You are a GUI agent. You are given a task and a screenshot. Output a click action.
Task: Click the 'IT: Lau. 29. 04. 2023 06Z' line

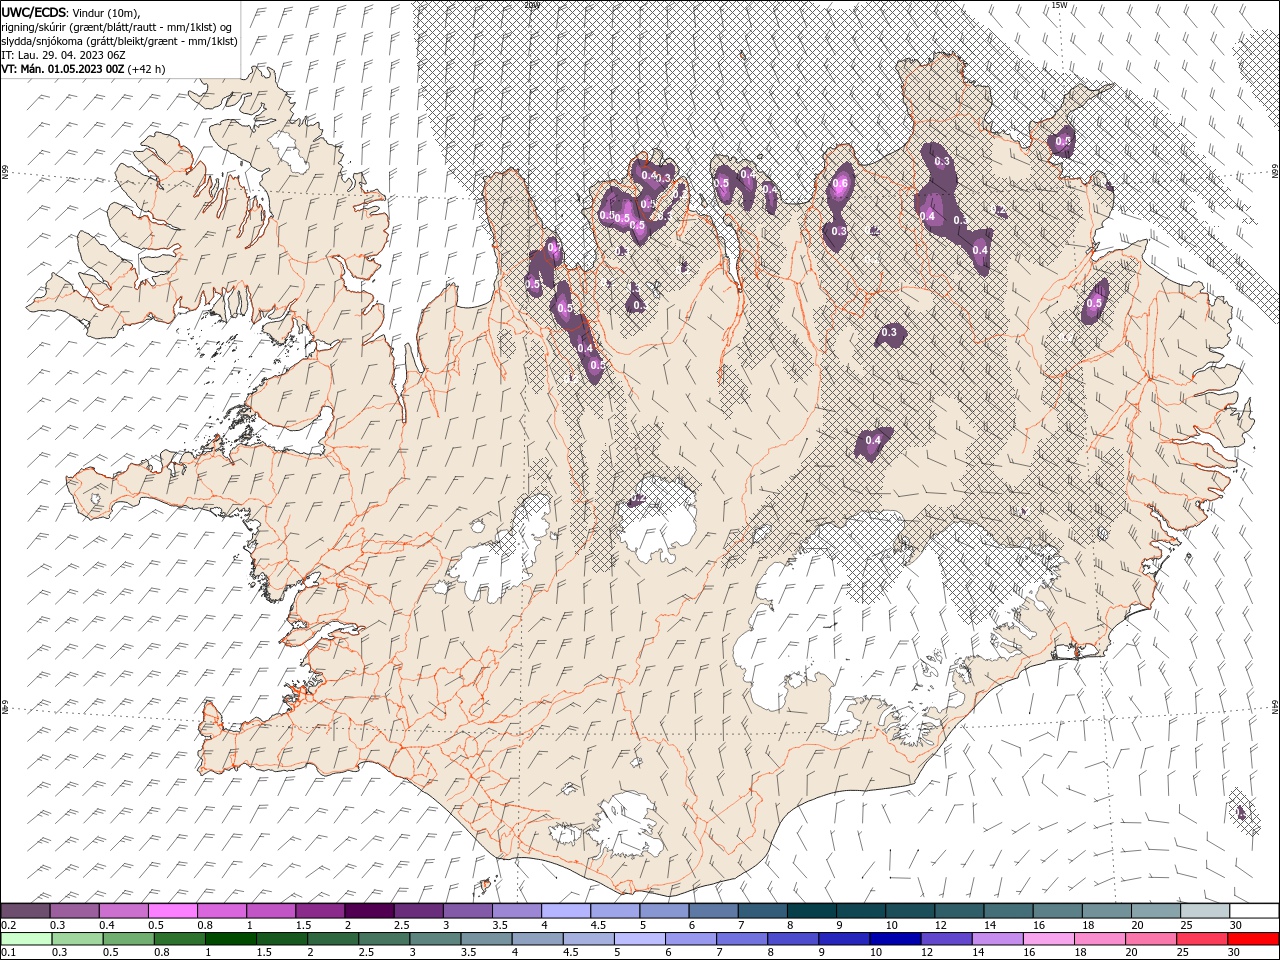[63, 55]
